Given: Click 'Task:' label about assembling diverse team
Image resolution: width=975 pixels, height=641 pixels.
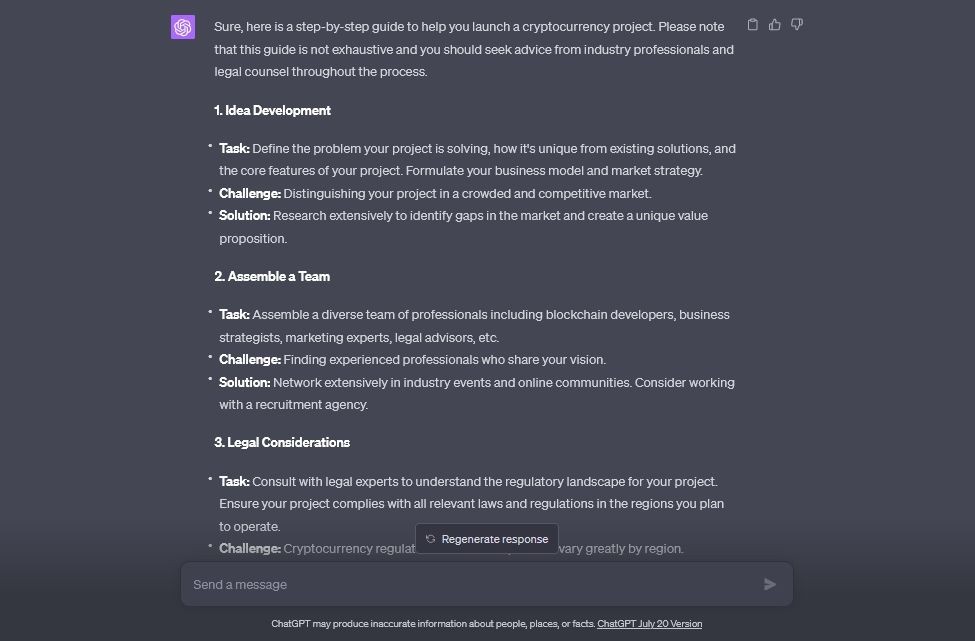Looking at the screenshot, I should point(234,315).
